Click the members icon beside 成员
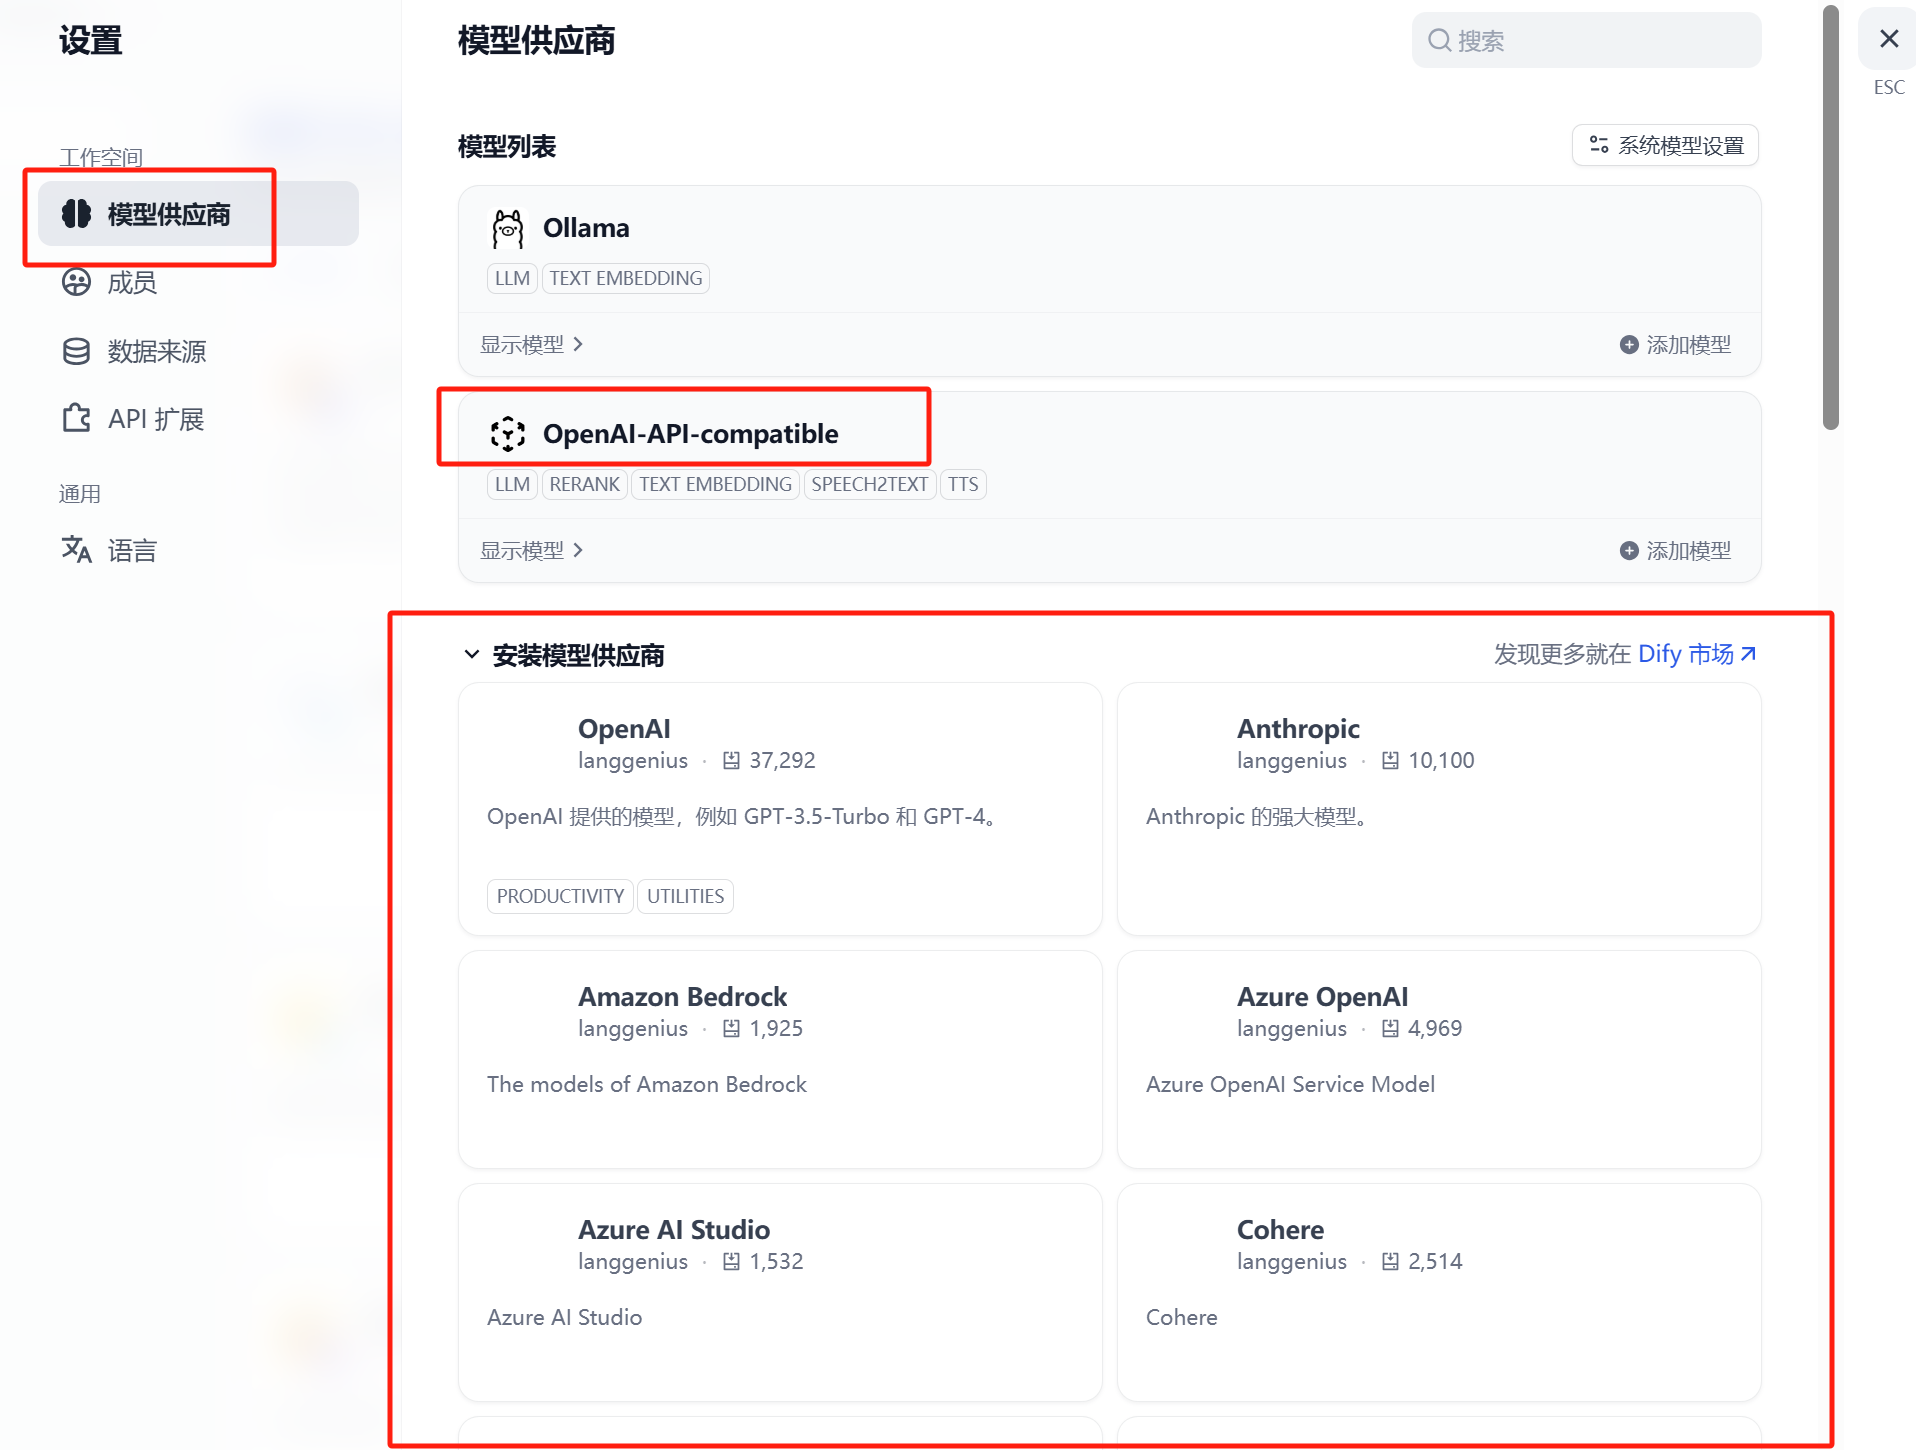This screenshot has height=1450, width=1916. point(76,283)
